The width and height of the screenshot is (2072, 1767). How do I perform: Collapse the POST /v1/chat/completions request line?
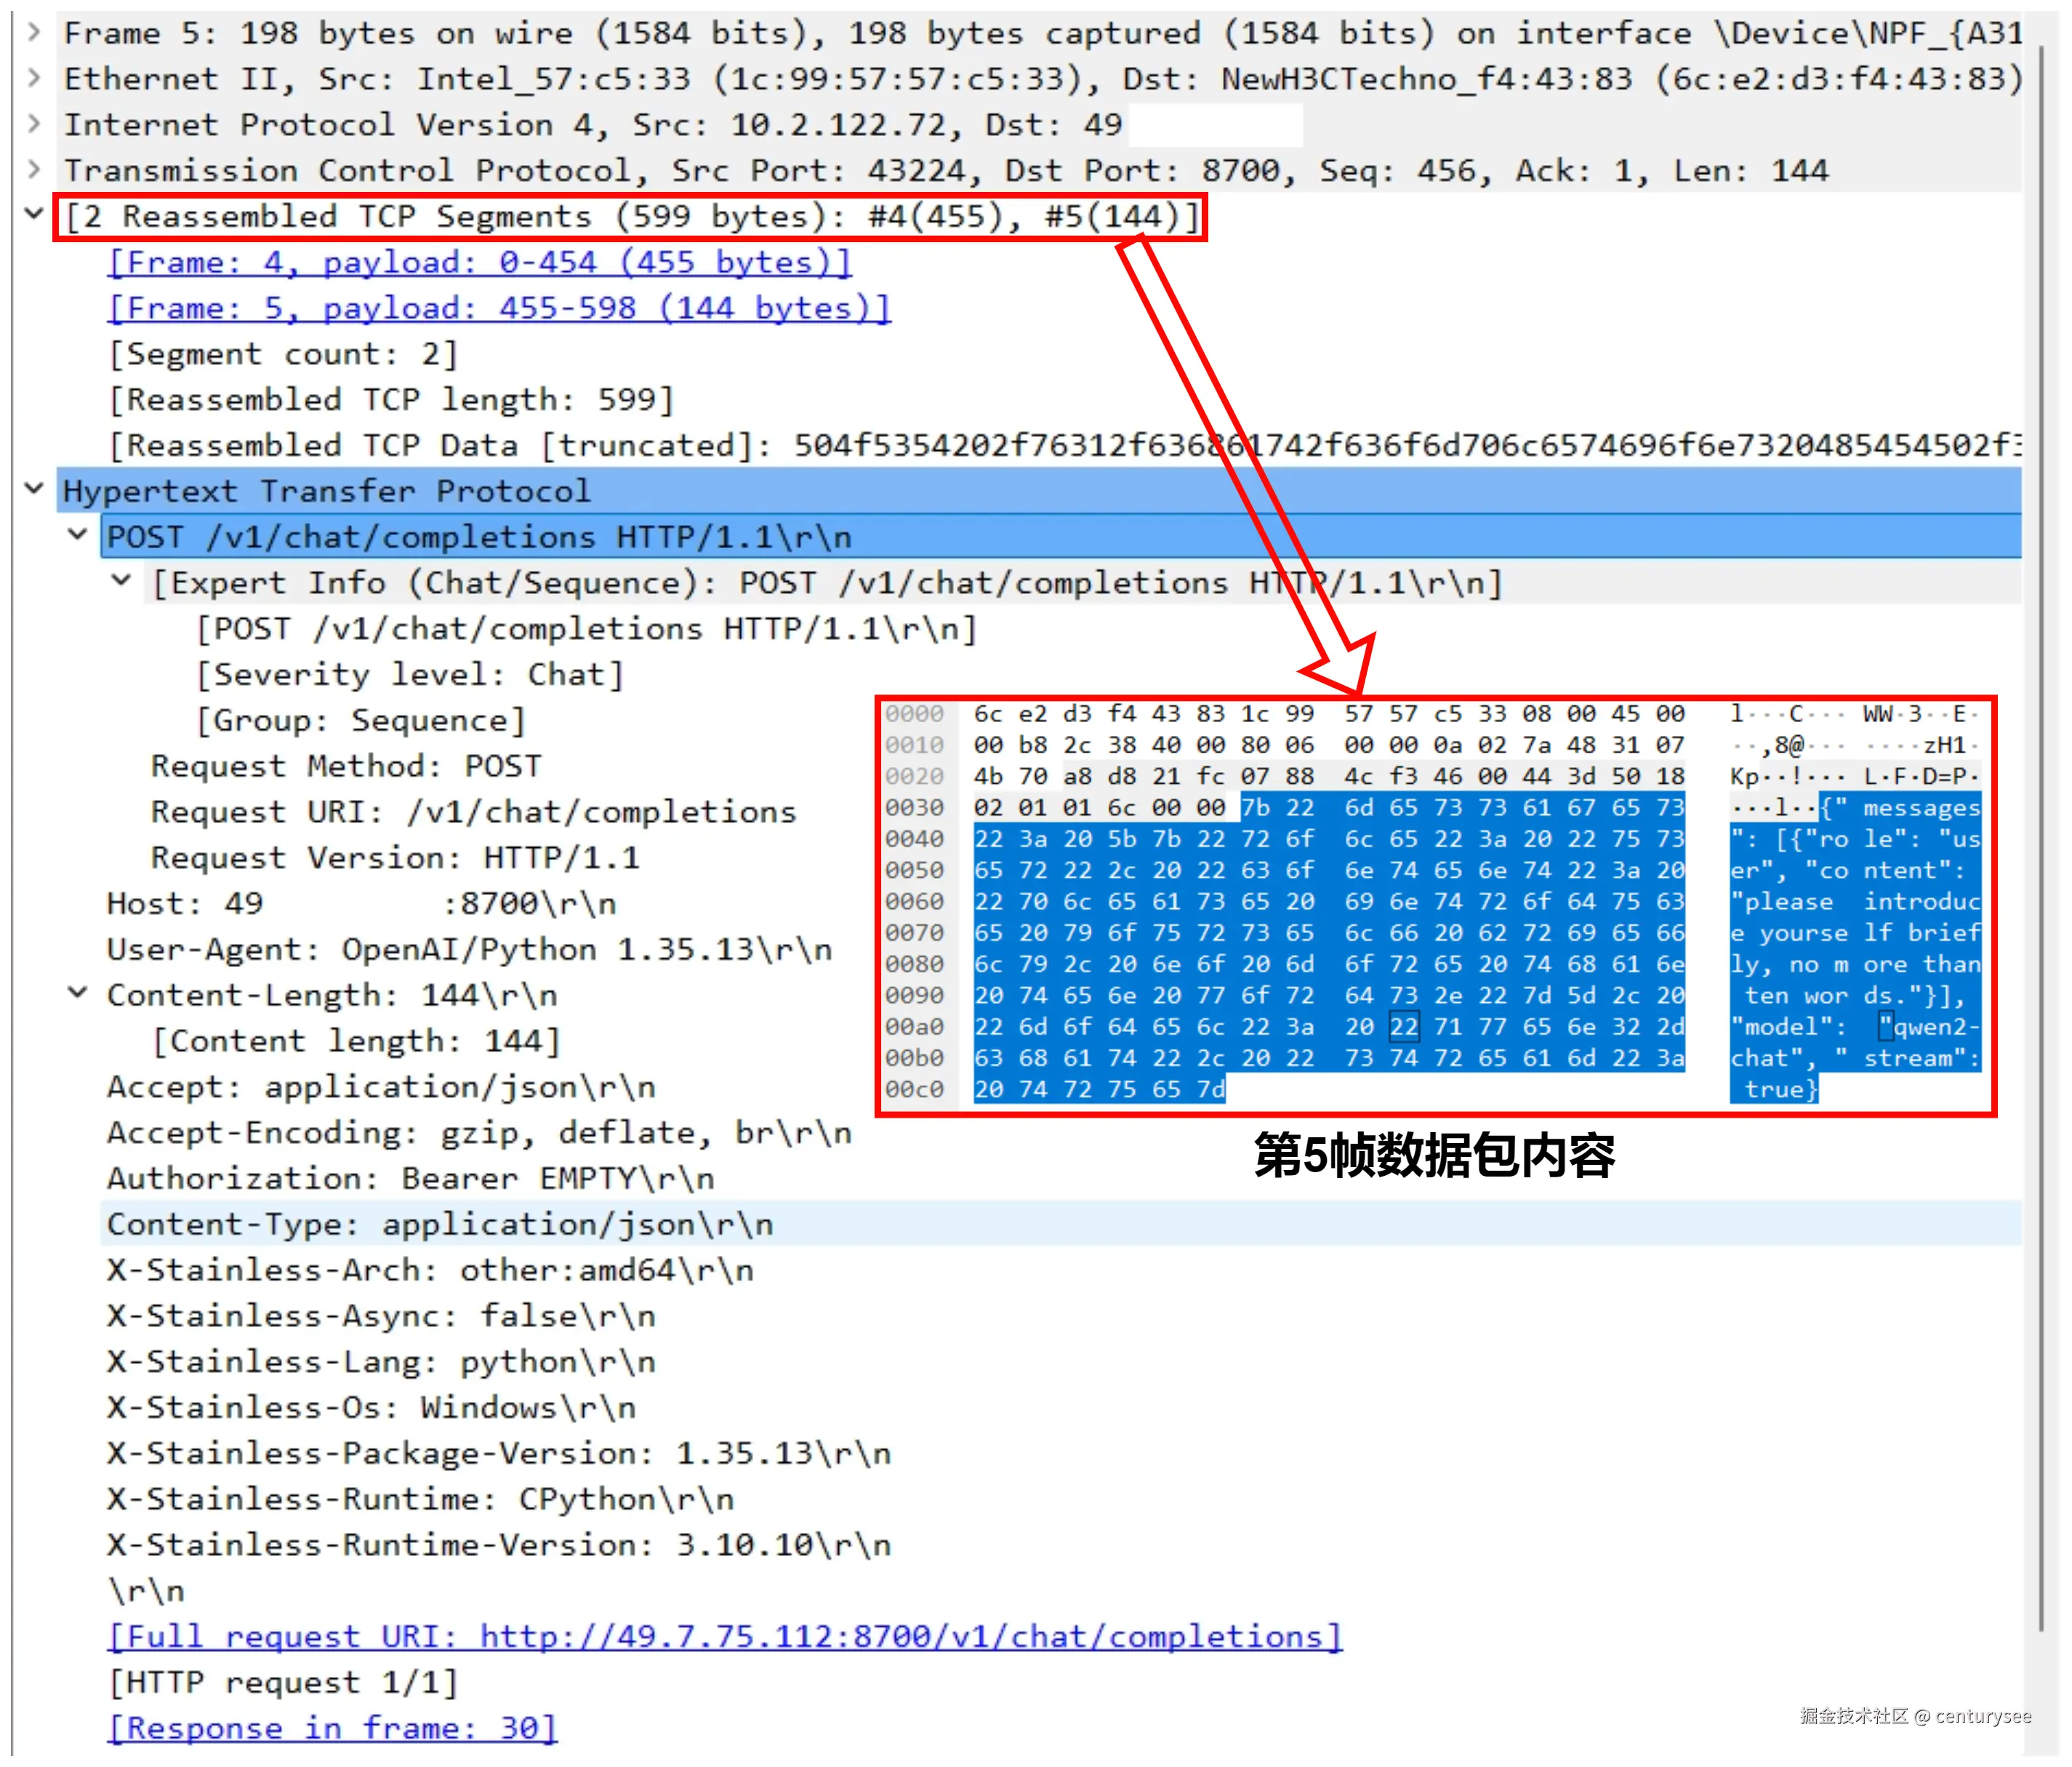coord(78,535)
